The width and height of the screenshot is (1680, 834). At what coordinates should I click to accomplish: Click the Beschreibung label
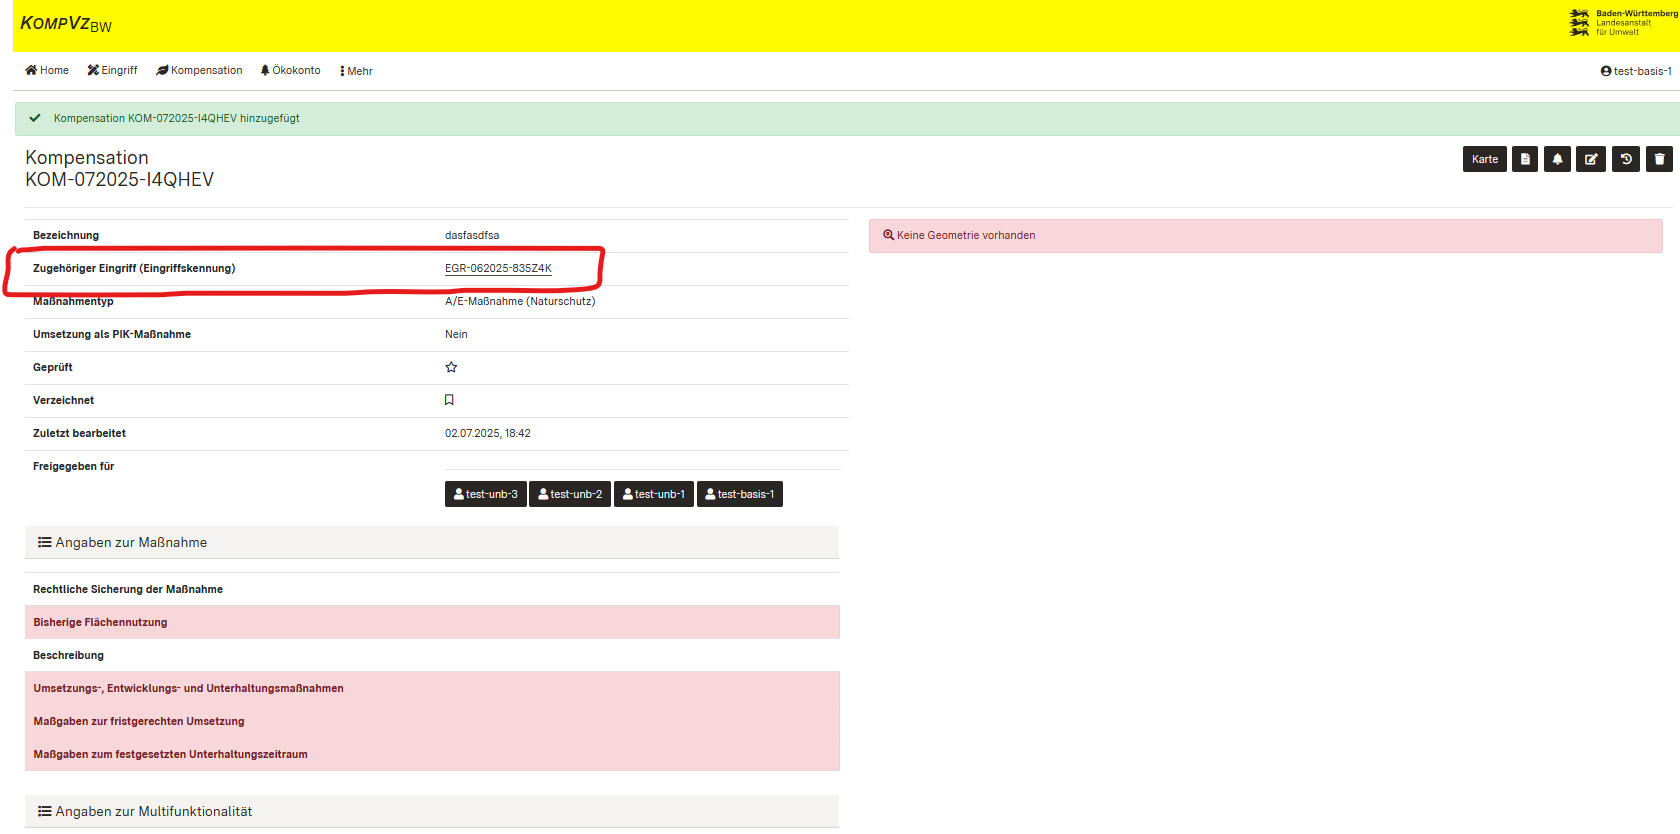pos(68,655)
